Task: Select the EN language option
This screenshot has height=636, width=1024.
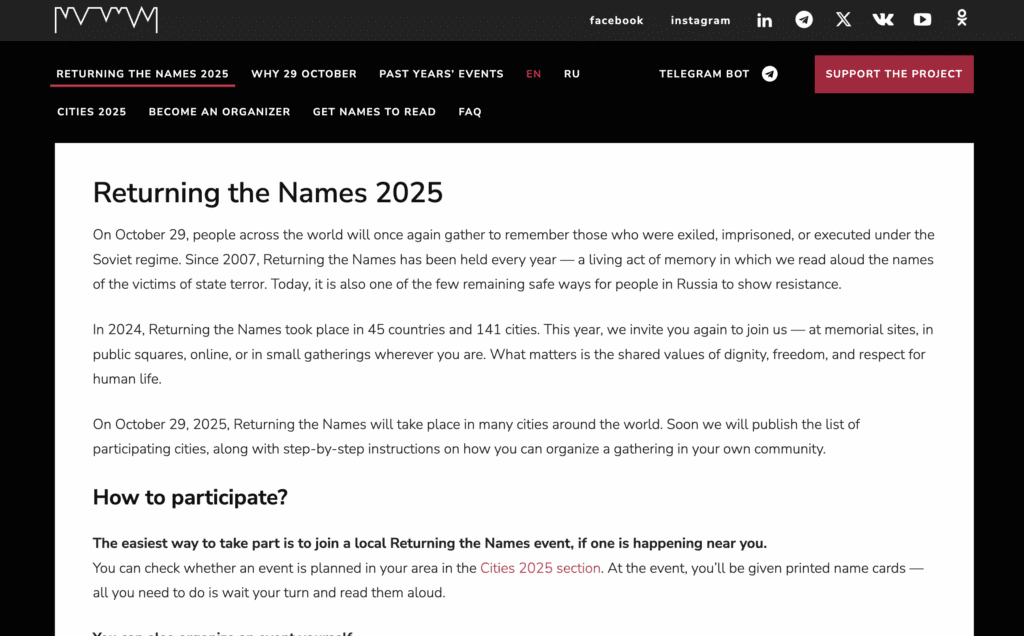Action: pos(534,74)
